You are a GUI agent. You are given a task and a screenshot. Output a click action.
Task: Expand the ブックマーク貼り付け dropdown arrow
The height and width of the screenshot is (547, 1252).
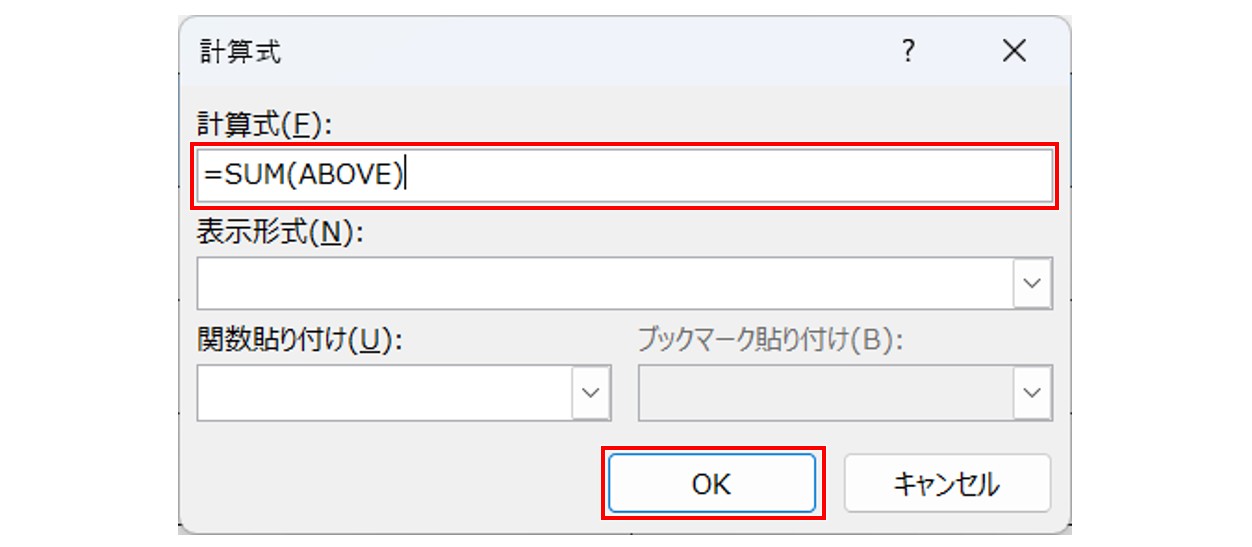pos(1032,392)
